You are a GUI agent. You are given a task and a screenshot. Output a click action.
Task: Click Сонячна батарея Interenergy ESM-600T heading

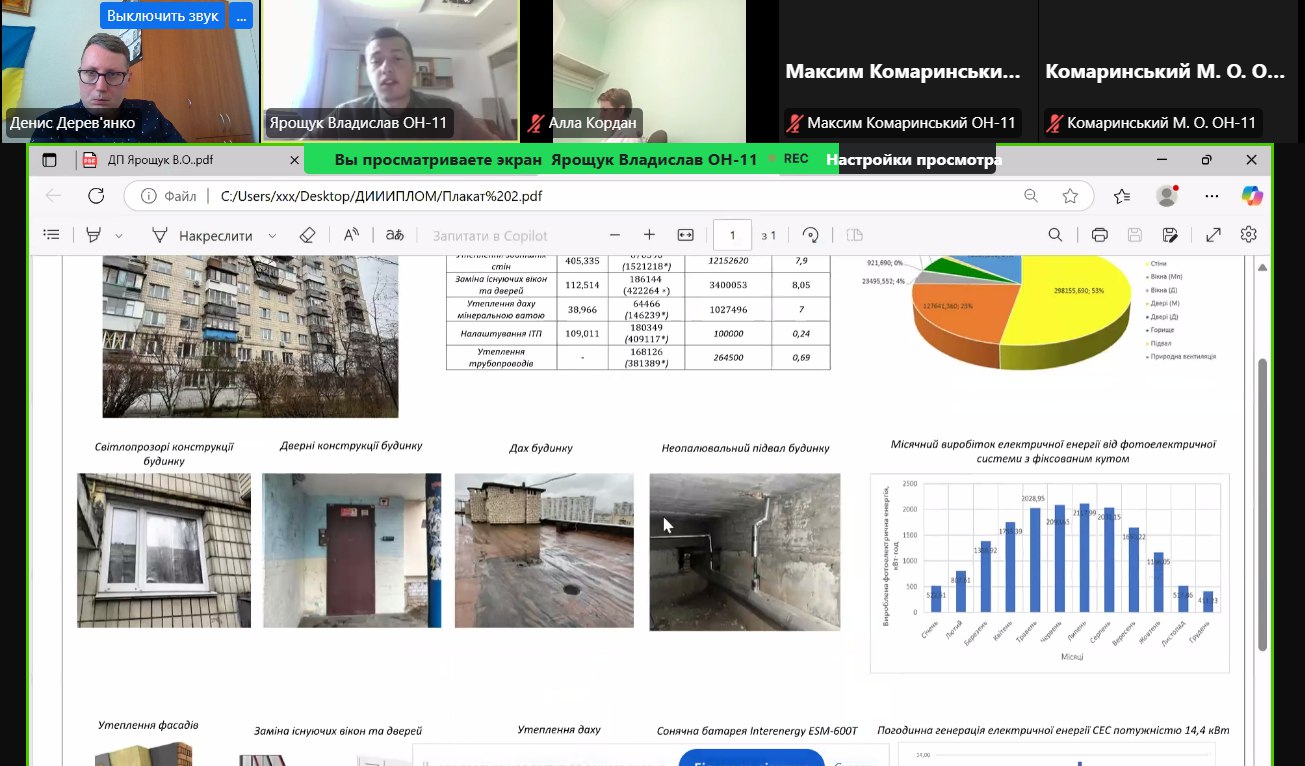757,731
